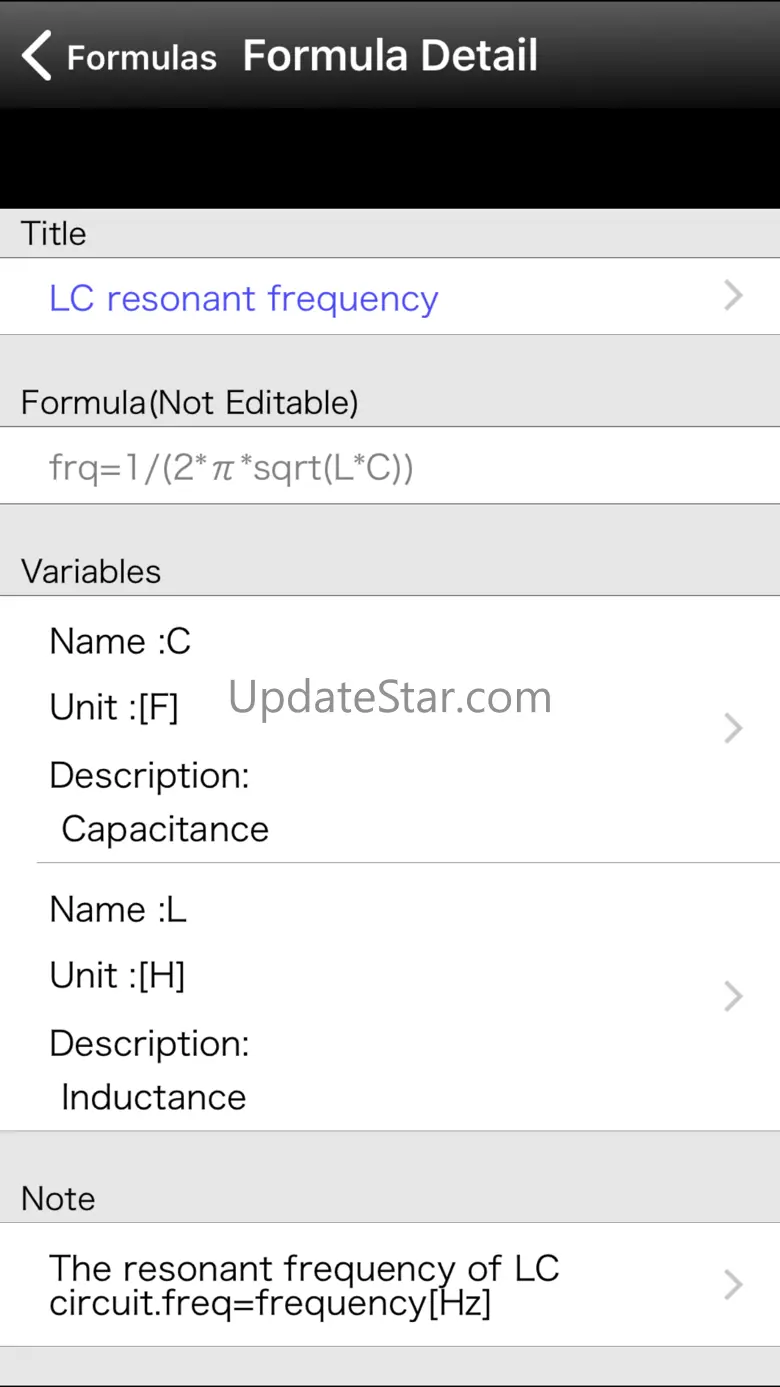Tap the Unit :[F] line
The width and height of the screenshot is (780, 1387).
click(x=114, y=707)
